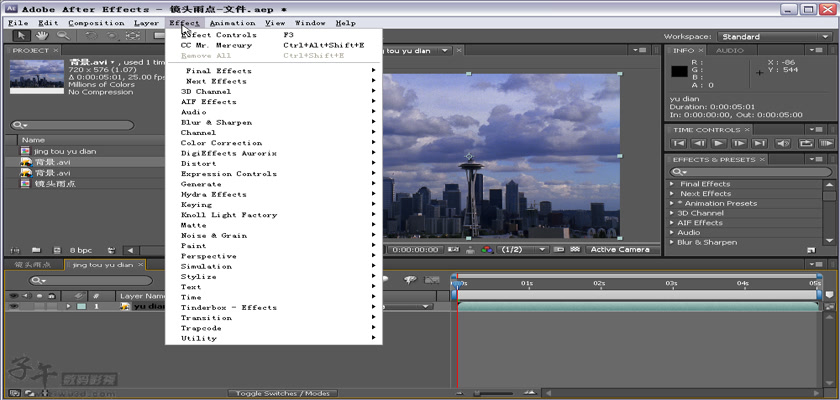Image resolution: width=840 pixels, height=400 pixels.
Task: Open the Info panel options menu
Action: click(815, 50)
